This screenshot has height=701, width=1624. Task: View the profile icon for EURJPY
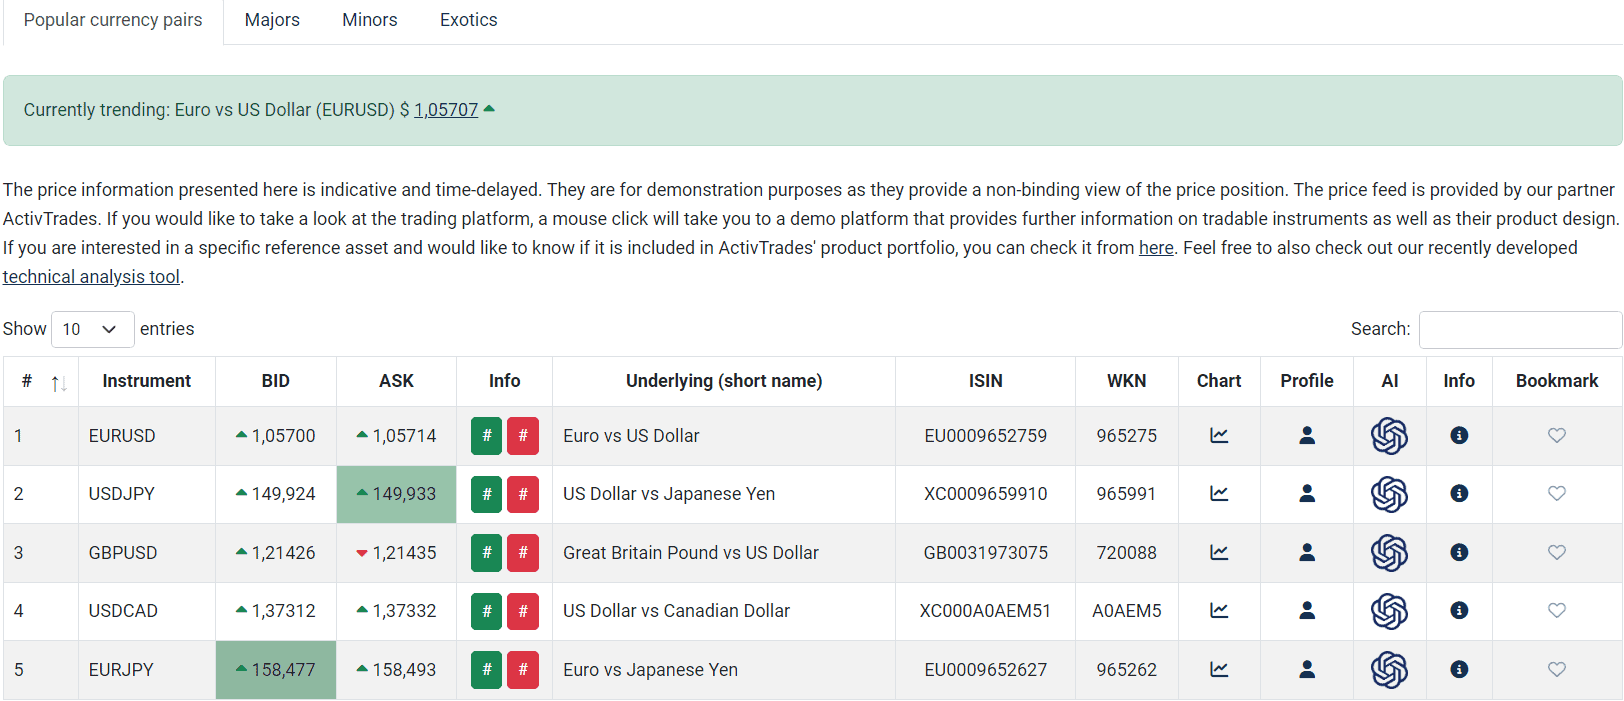1307,669
